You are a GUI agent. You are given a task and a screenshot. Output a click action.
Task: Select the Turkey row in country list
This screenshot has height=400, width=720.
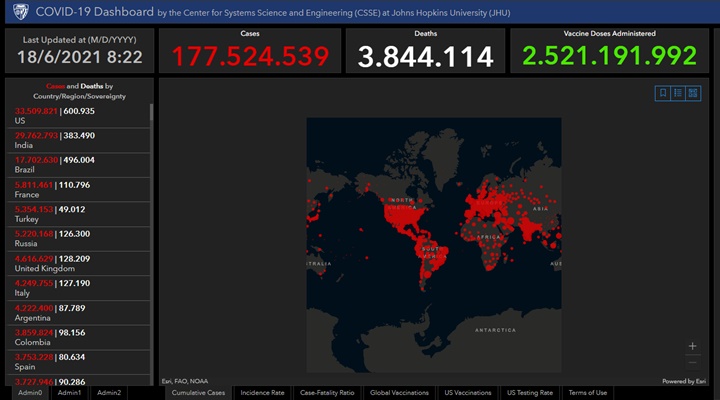pyautogui.click(x=78, y=214)
